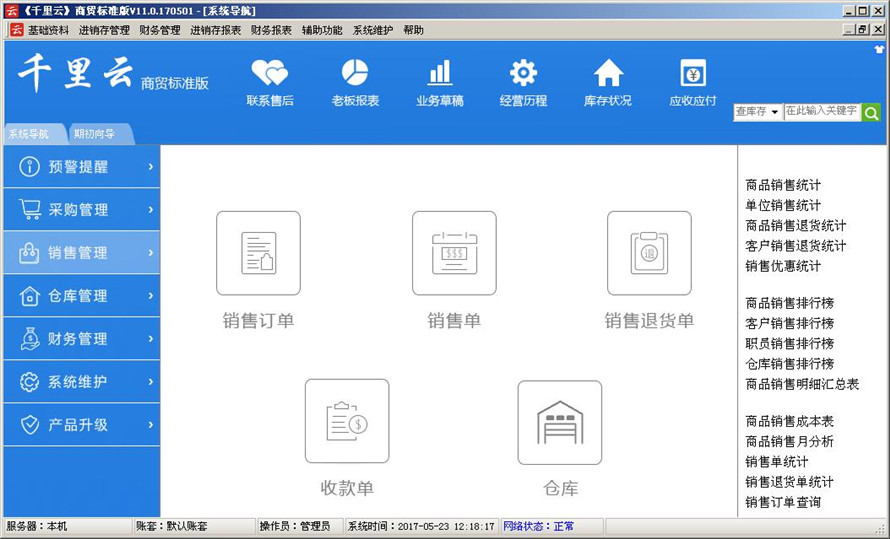The image size is (890, 539).
Task: Open 老板报表 pie chart icon
Action: 355,74
